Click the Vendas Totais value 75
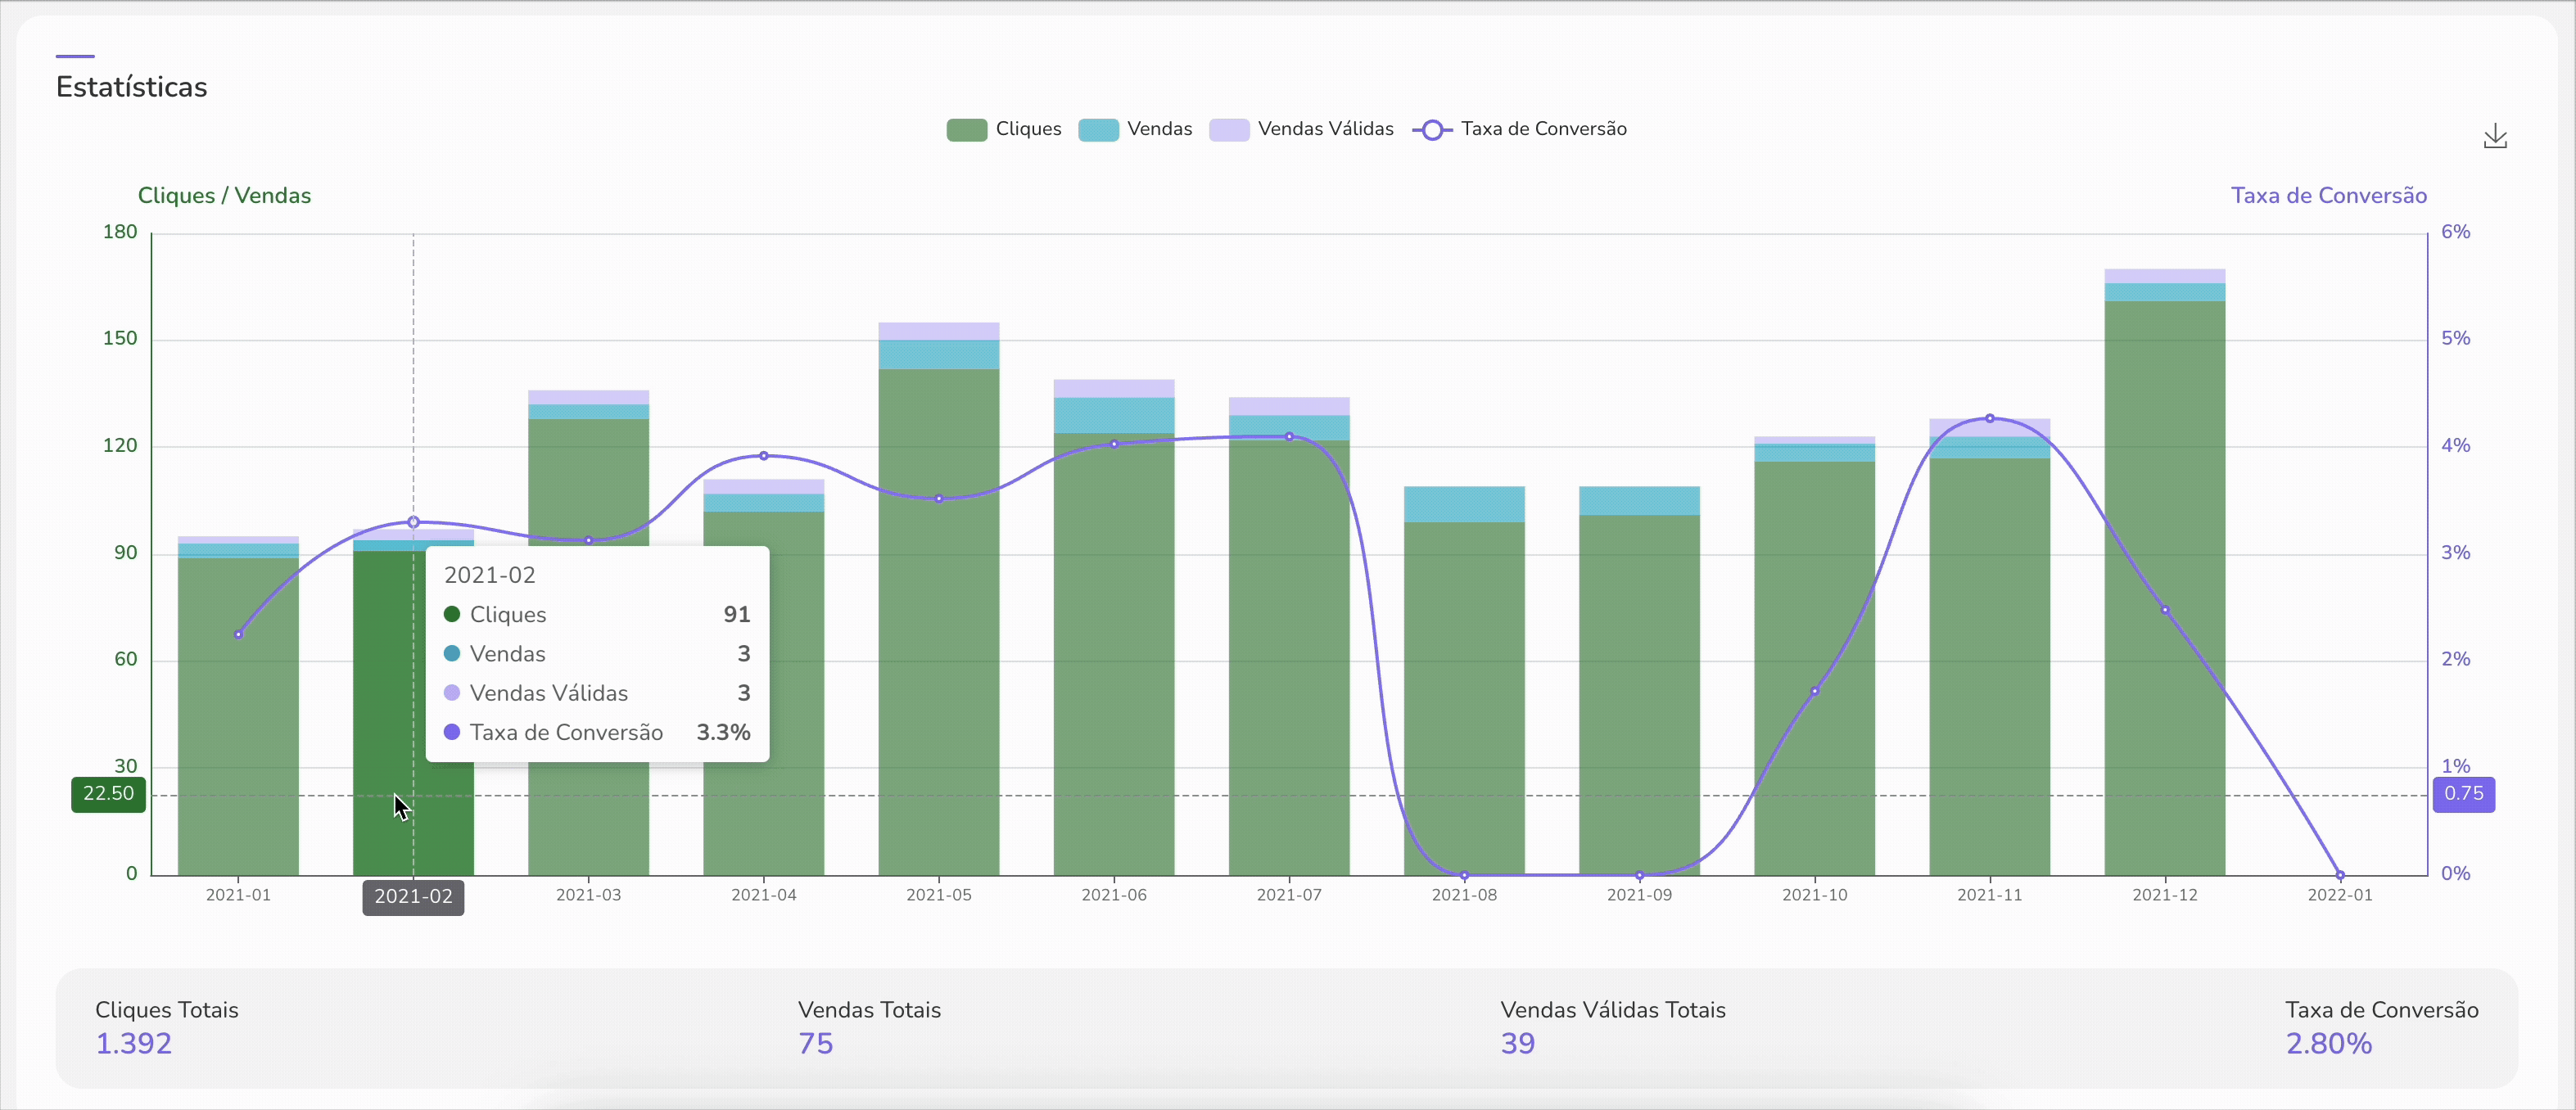The height and width of the screenshot is (1110, 2576). pos(815,1043)
